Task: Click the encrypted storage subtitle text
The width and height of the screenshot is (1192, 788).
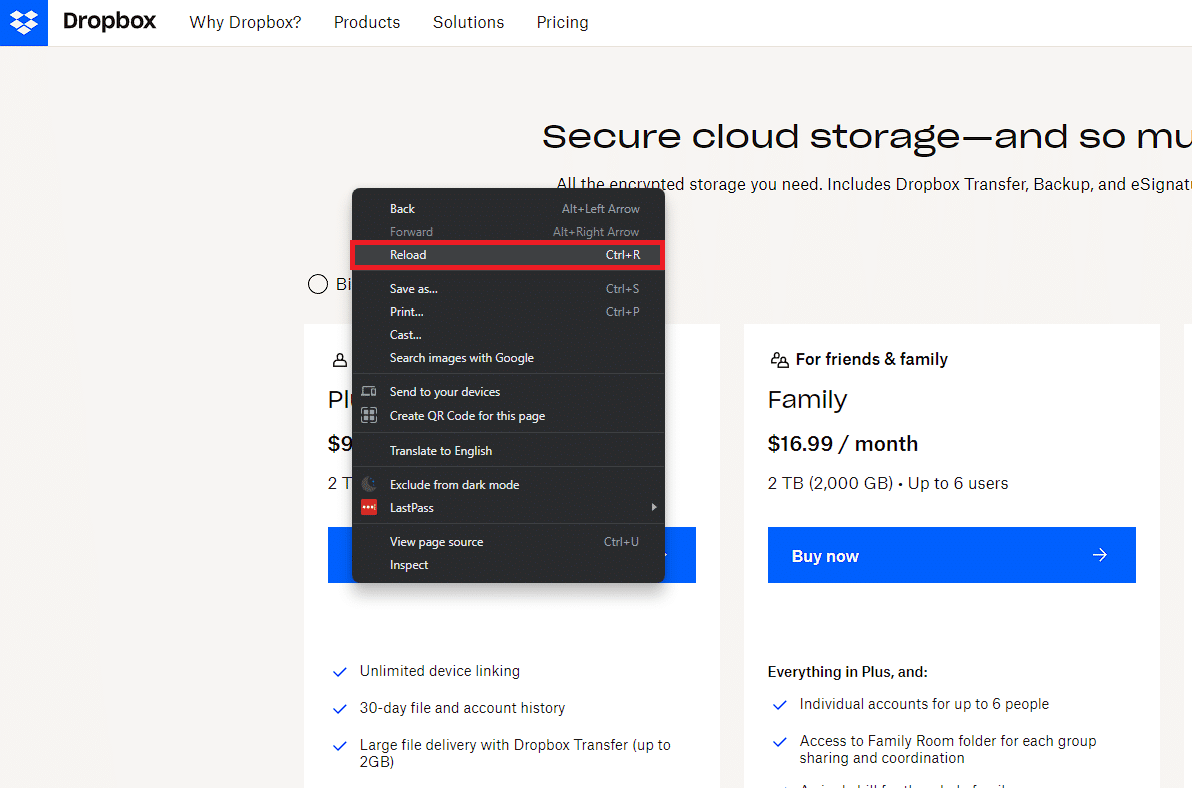Action: (874, 184)
